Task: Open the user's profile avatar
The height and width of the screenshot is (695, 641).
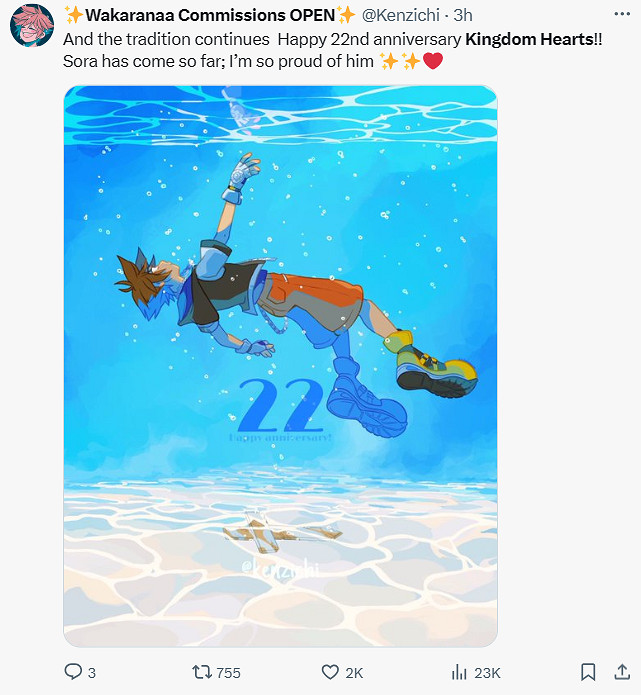Action: pos(32,26)
